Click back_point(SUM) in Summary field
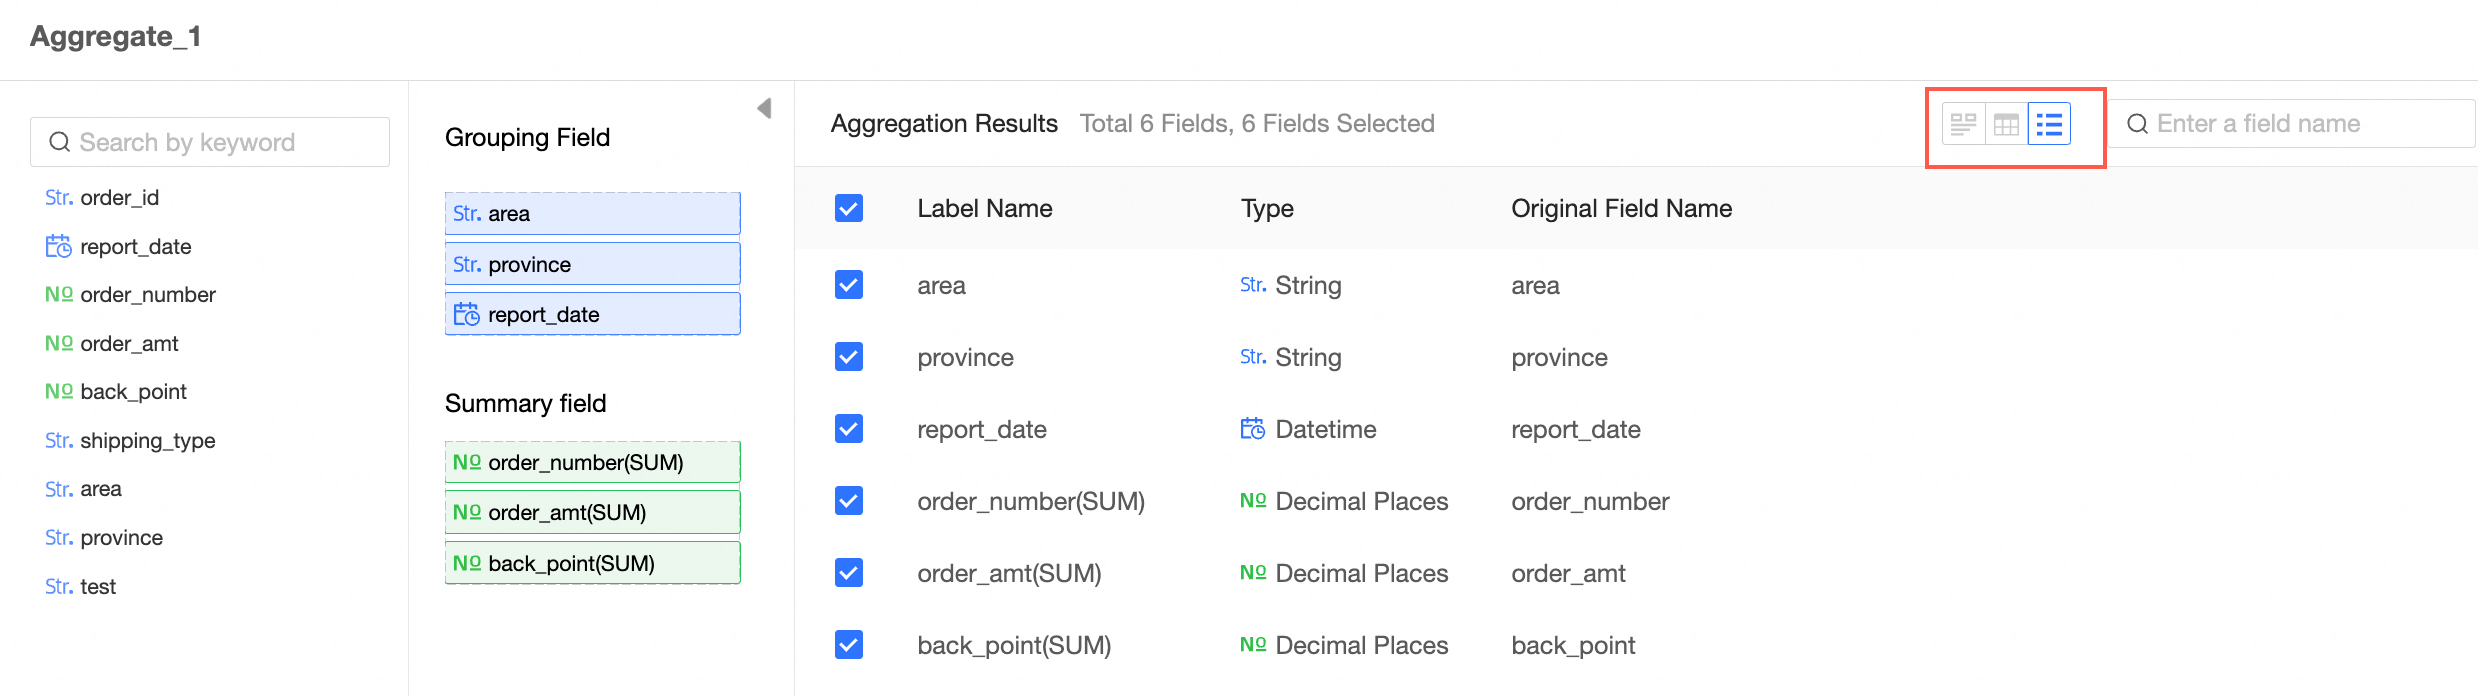2478x696 pixels. click(x=592, y=563)
